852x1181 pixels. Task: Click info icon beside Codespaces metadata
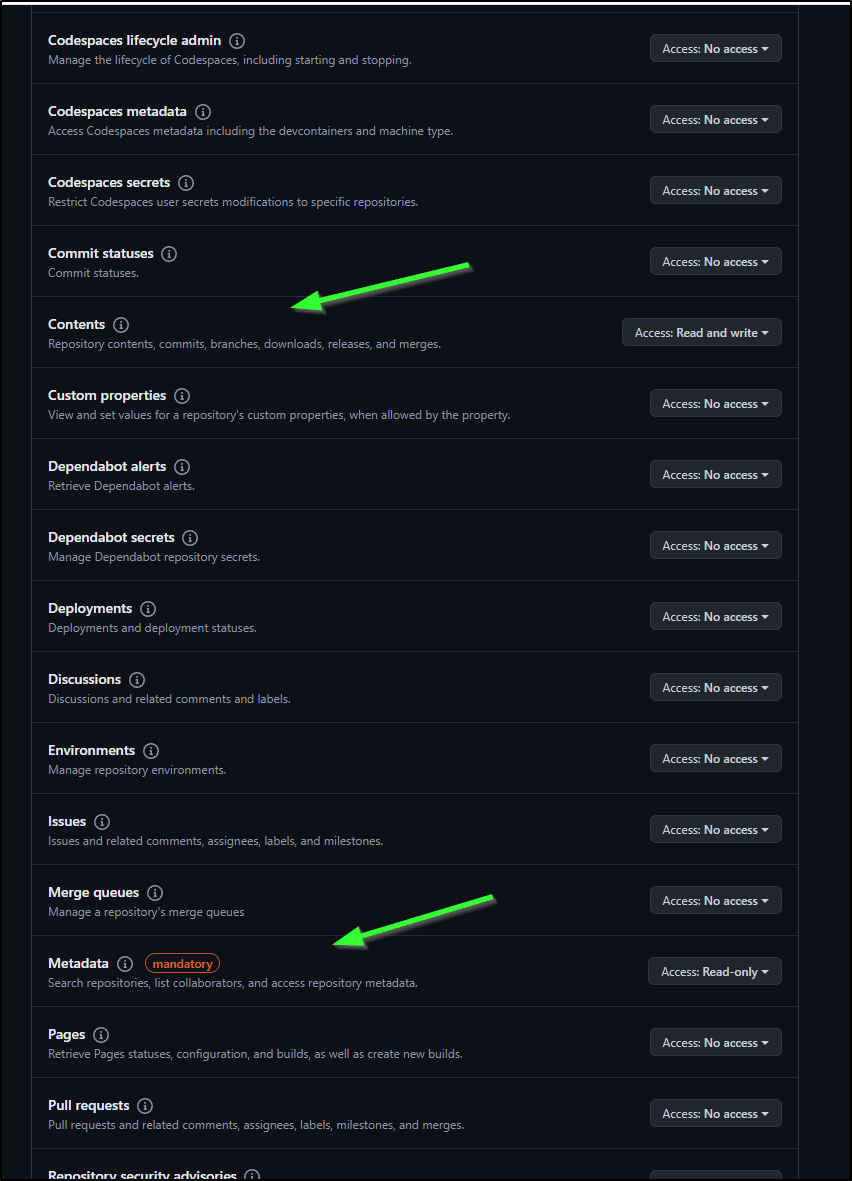(x=203, y=111)
